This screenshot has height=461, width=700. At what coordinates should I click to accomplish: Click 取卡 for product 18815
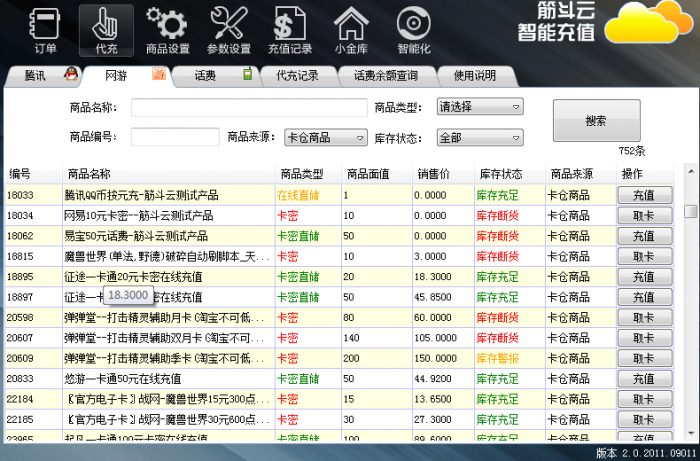point(645,257)
